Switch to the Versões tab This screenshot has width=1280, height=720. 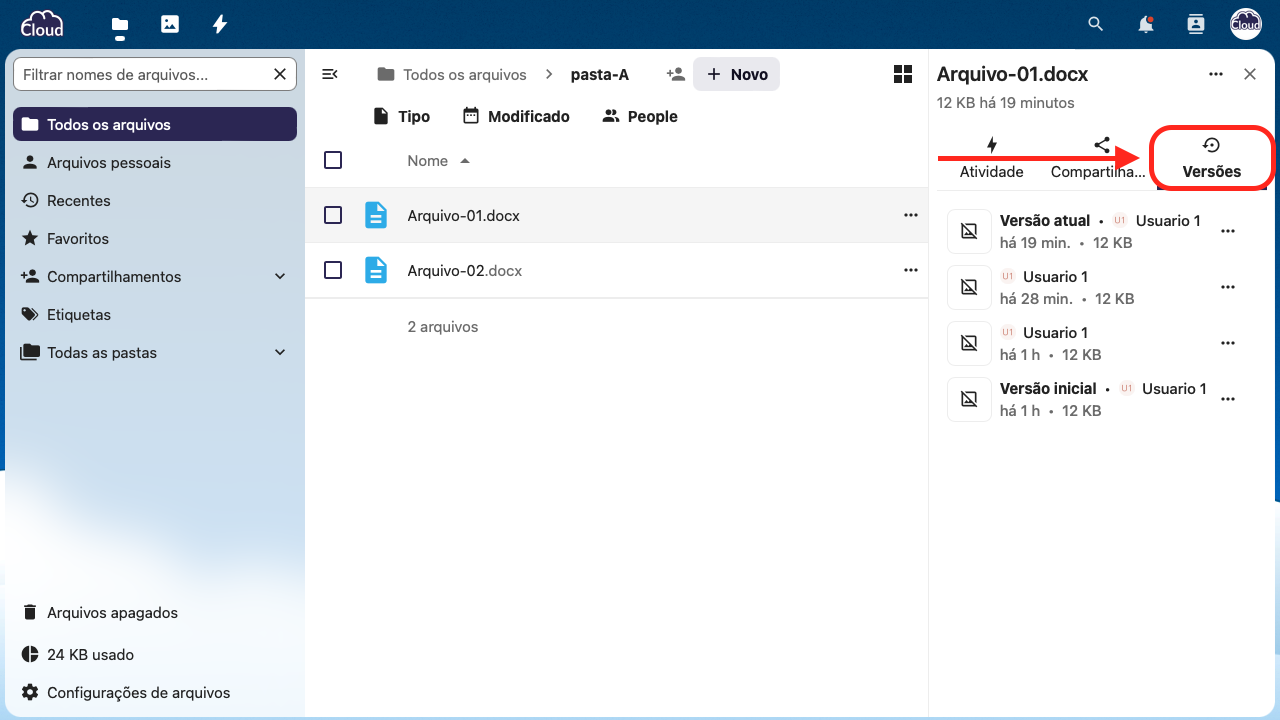pyautogui.click(x=1211, y=159)
